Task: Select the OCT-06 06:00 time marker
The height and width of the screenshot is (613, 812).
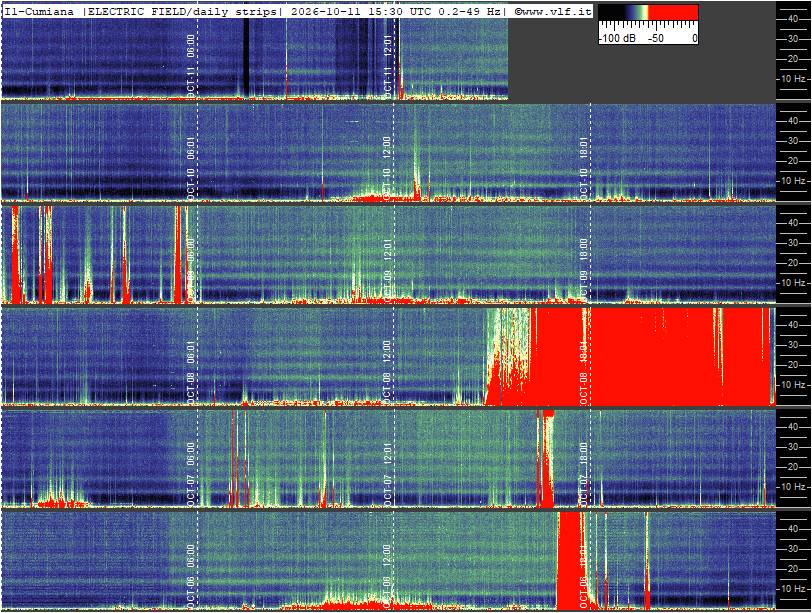Action: click(191, 576)
